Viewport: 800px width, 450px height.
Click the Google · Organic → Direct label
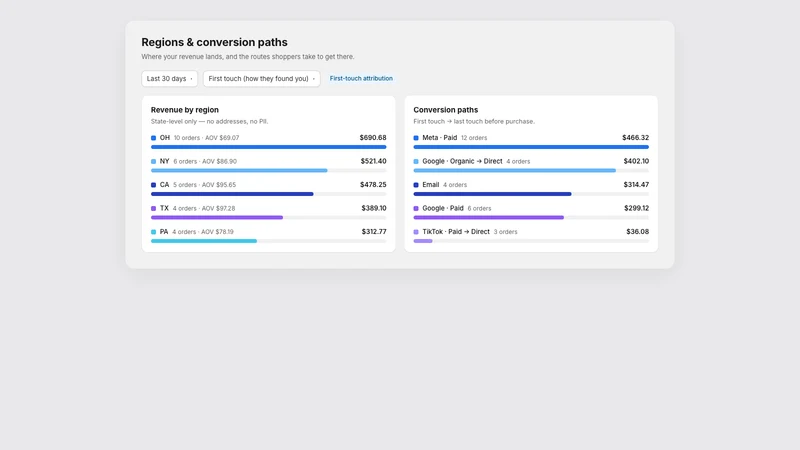click(x=462, y=161)
